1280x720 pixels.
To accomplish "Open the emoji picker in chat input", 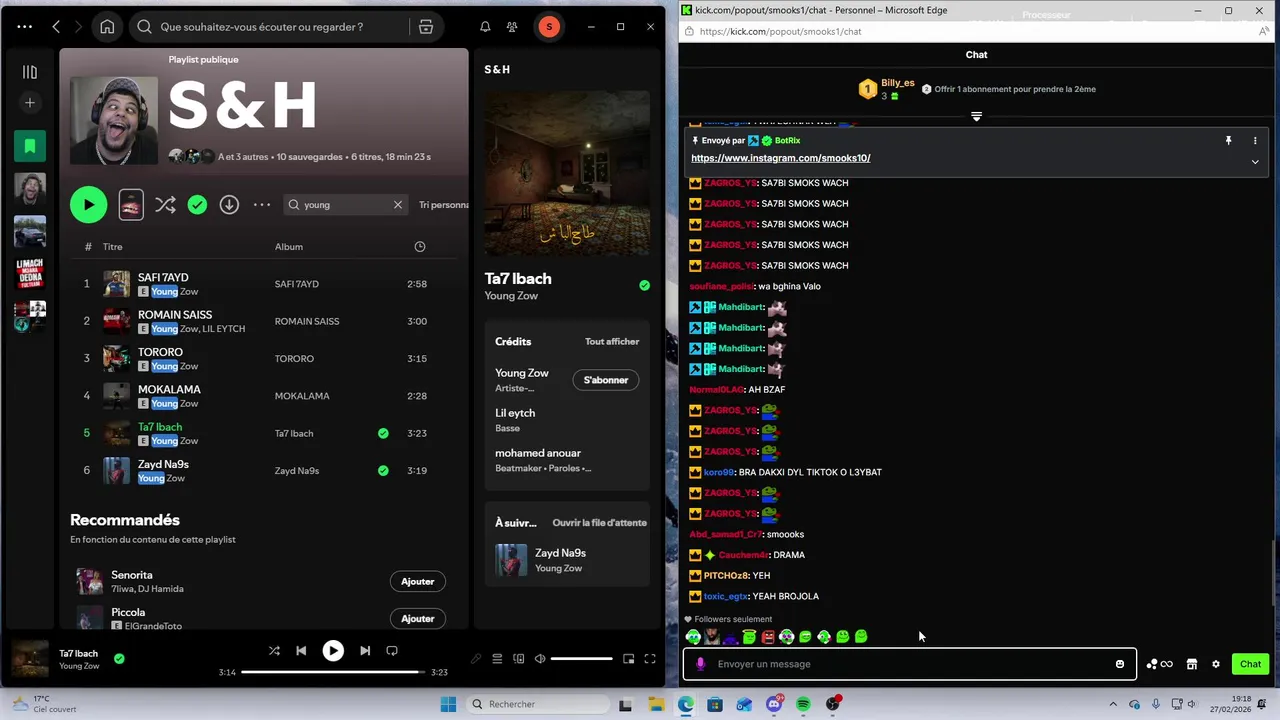I will (x=1120, y=664).
